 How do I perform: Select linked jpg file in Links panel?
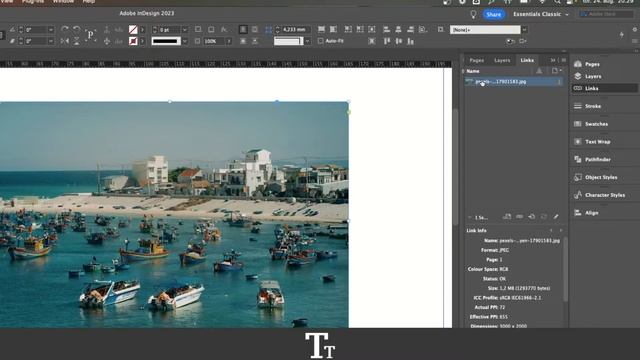(x=514, y=82)
